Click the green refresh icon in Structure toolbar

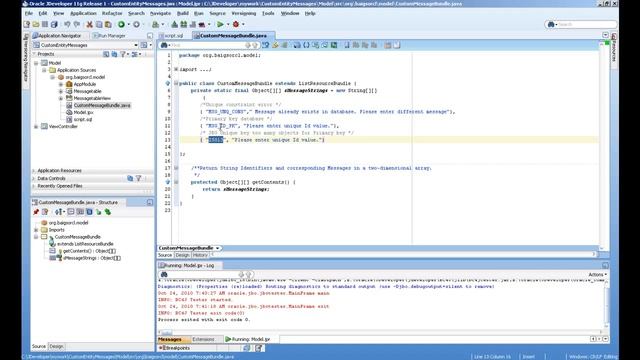coord(108,212)
